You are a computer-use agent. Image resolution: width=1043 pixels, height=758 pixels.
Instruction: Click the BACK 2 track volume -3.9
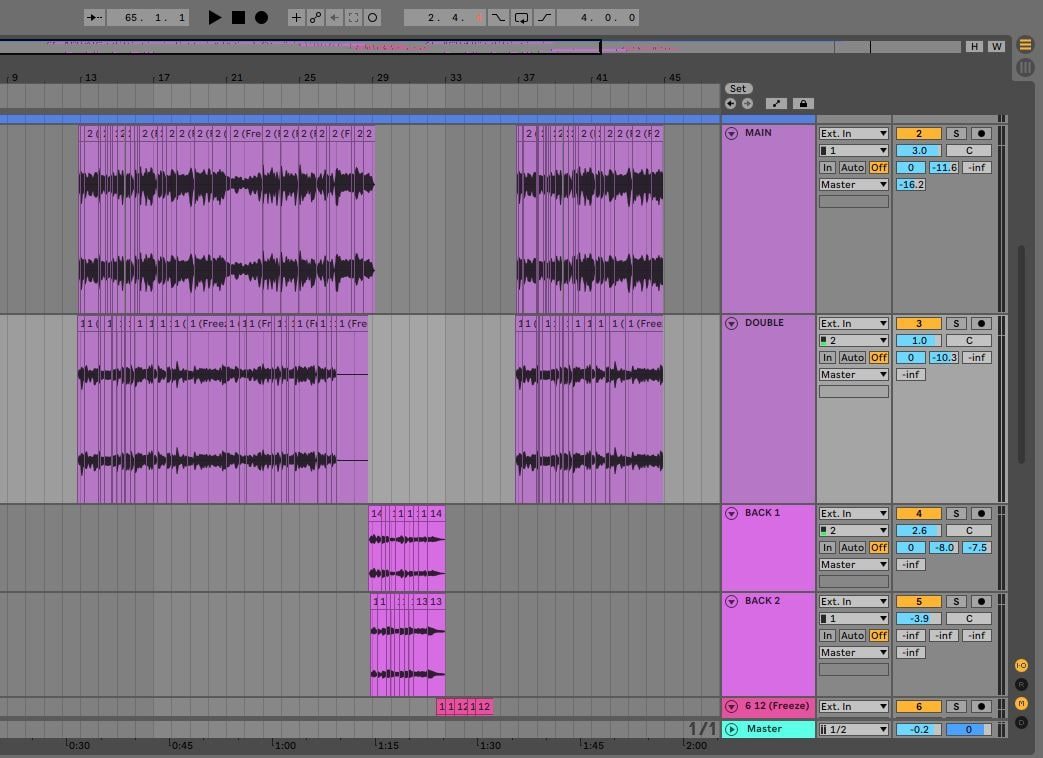919,618
